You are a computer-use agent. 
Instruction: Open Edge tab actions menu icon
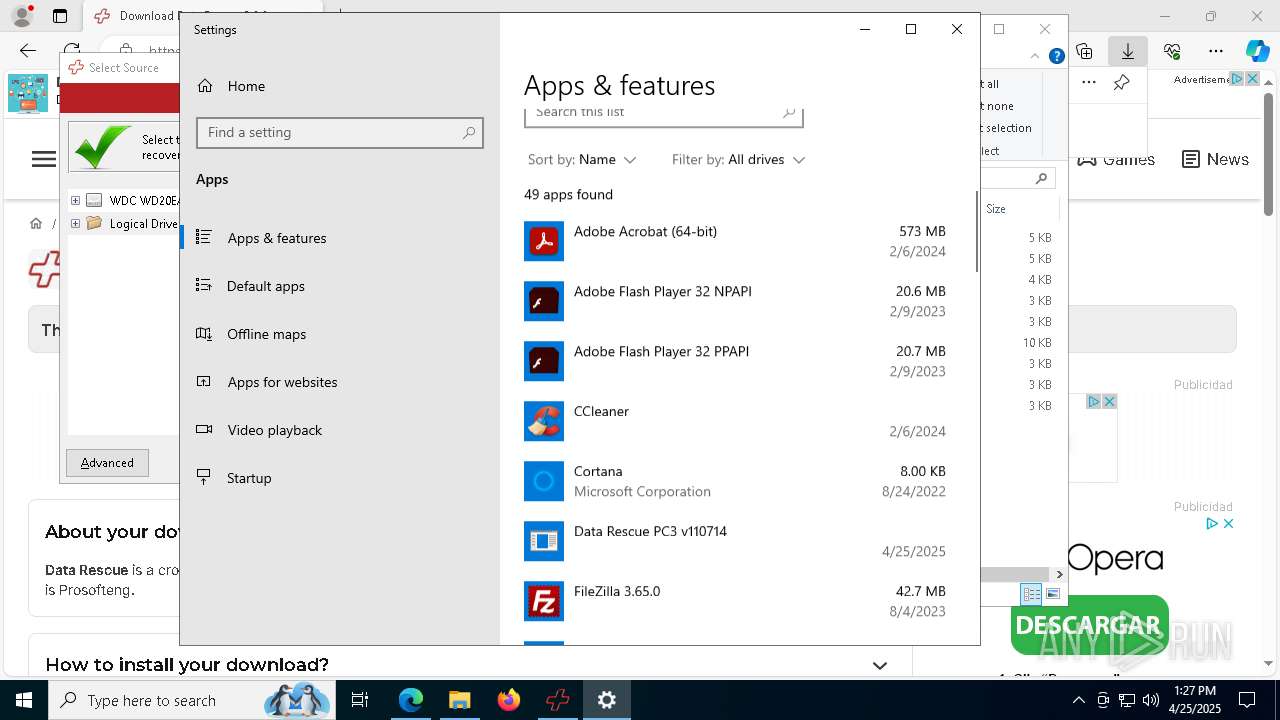tap(60, 16)
